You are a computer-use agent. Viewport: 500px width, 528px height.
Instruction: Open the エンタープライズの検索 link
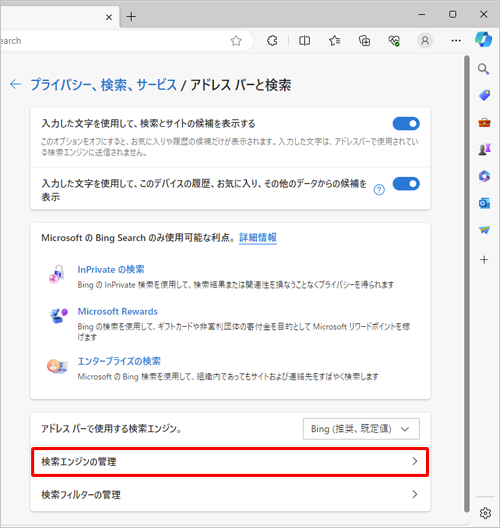119,361
